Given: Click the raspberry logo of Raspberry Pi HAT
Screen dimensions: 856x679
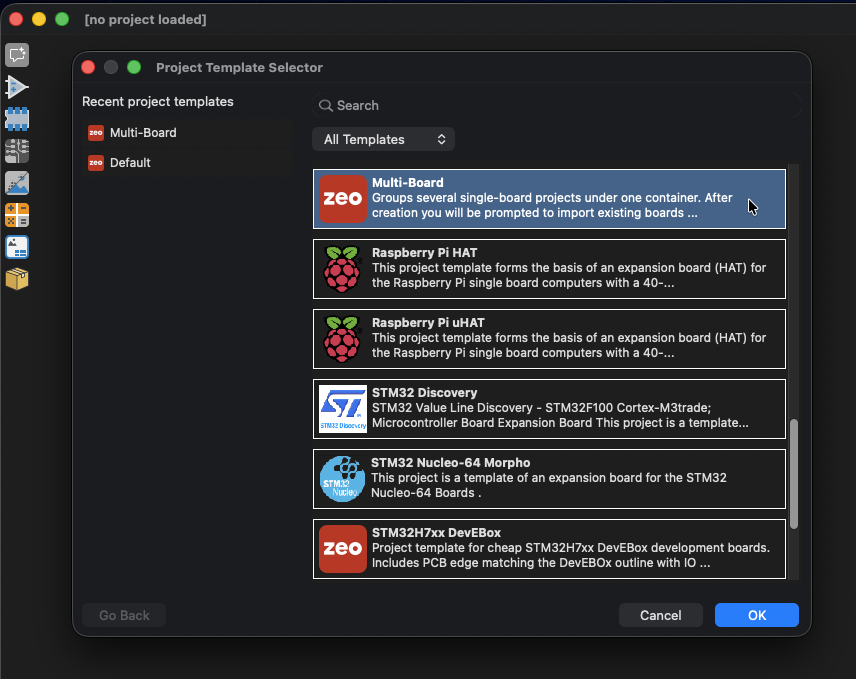Looking at the screenshot, I should pyautogui.click(x=342, y=269).
